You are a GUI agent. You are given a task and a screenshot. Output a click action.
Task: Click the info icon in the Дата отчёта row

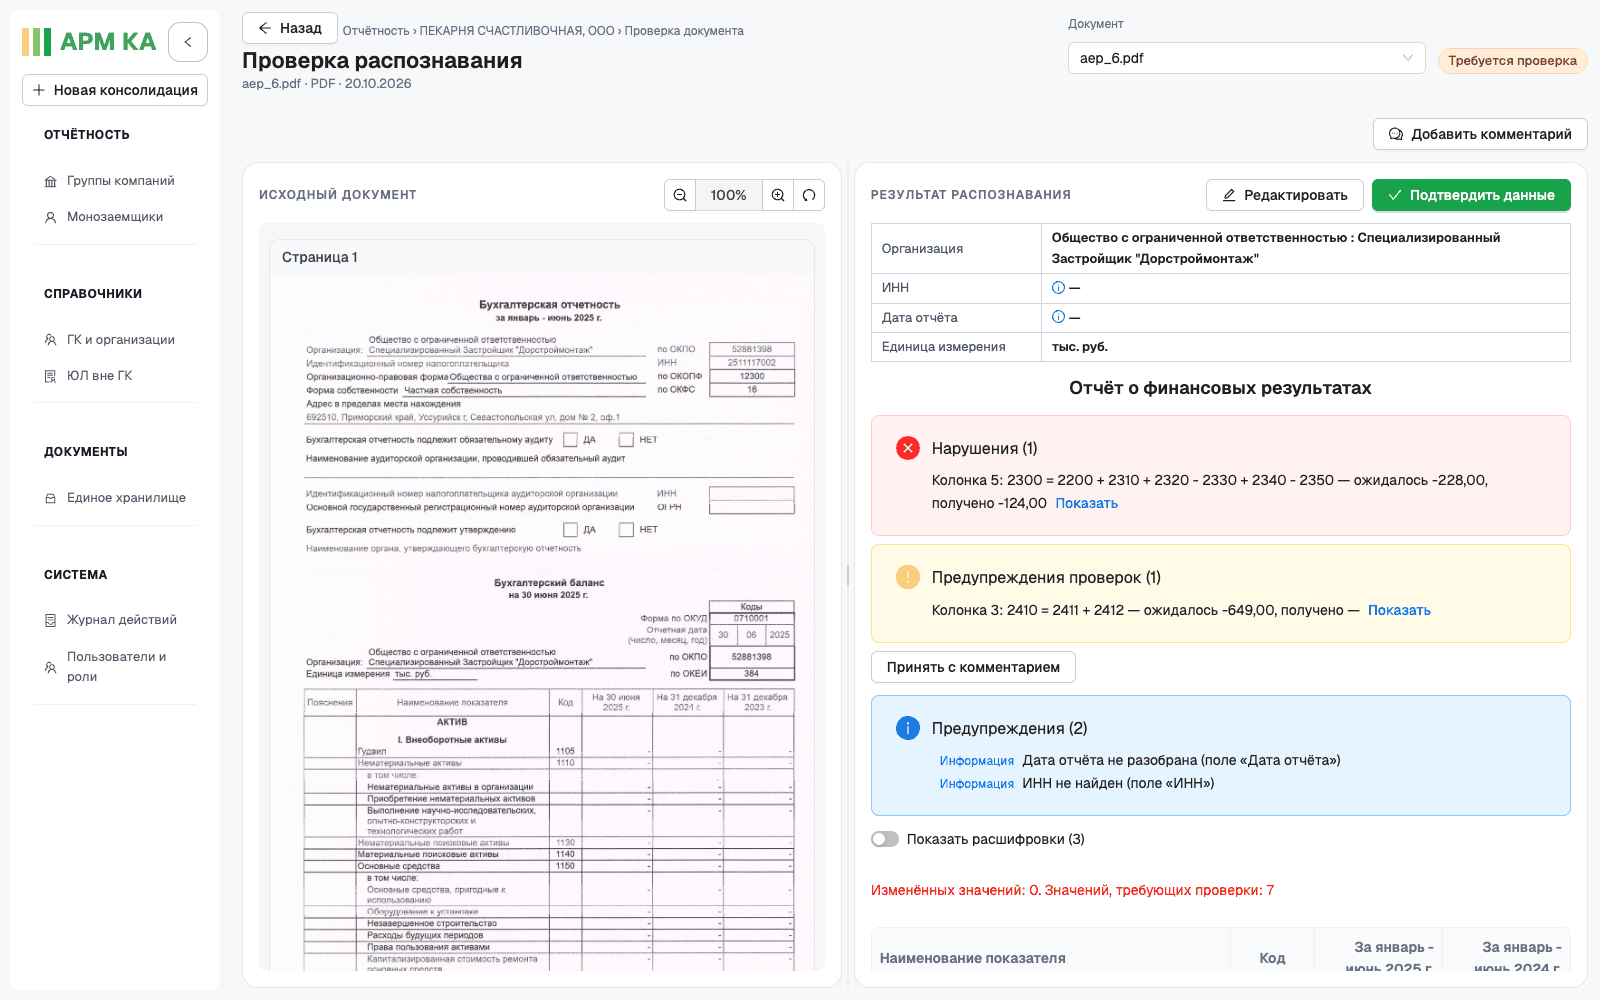[1058, 317]
